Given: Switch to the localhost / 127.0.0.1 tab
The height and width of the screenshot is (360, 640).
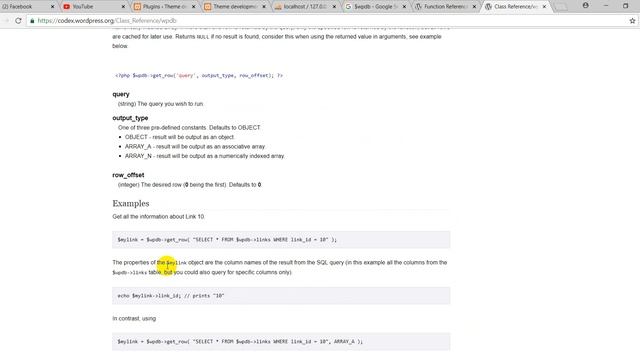Looking at the screenshot, I should (x=305, y=7).
